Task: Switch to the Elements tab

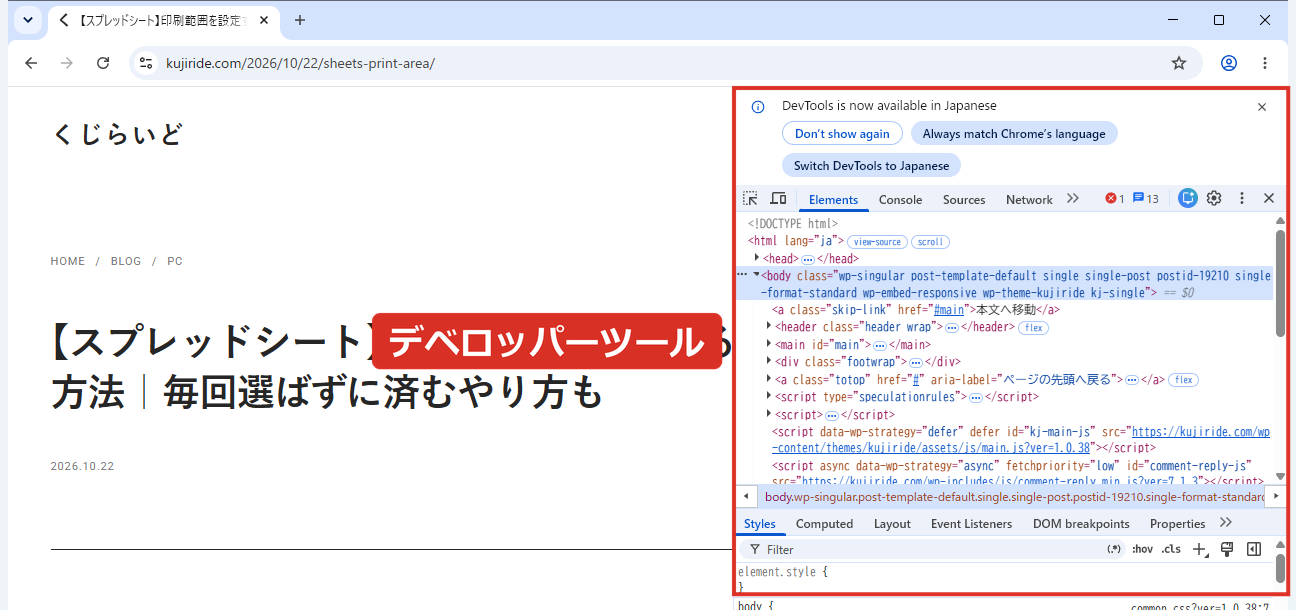Action: pos(833,199)
